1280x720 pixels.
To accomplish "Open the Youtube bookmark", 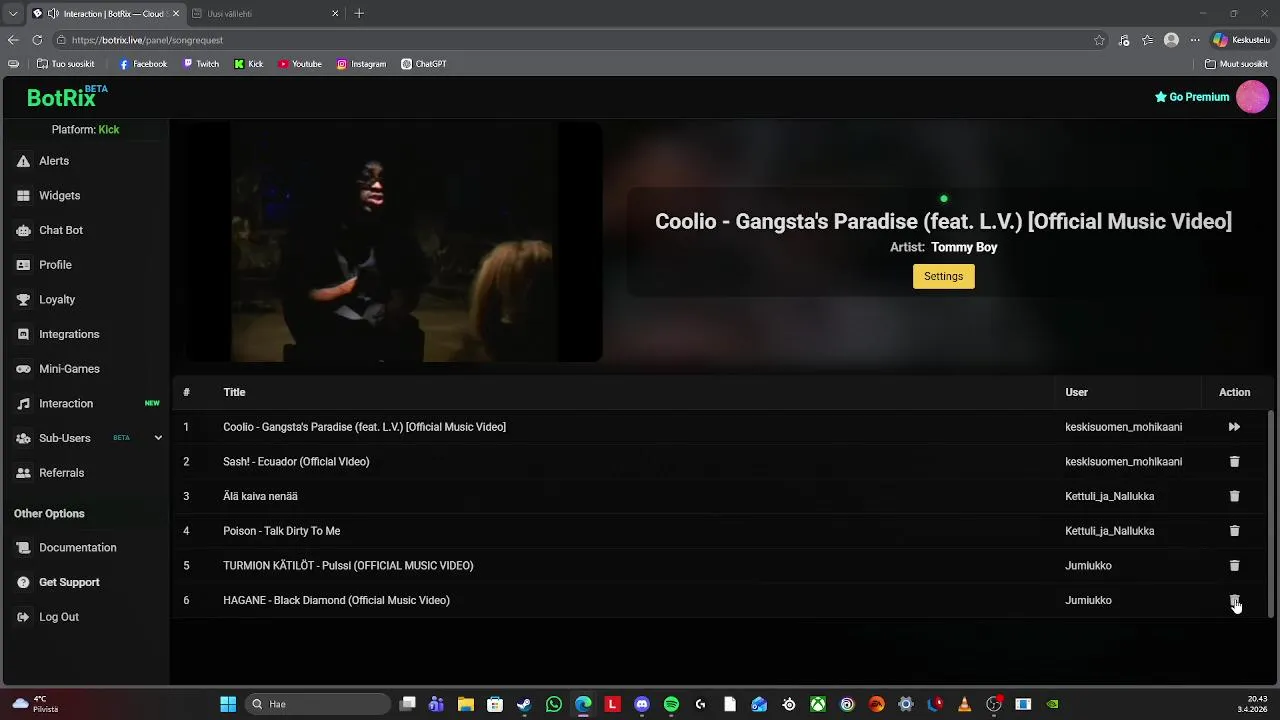I will 300,64.
